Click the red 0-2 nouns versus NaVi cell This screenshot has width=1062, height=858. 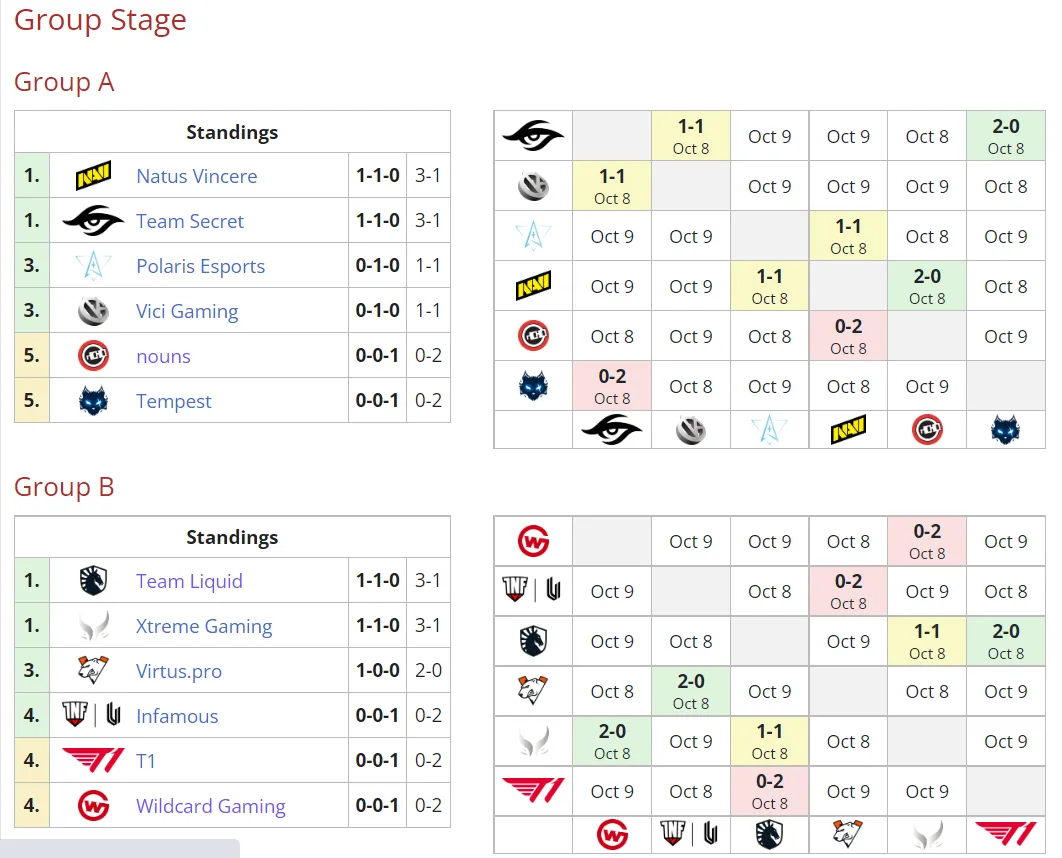848,336
